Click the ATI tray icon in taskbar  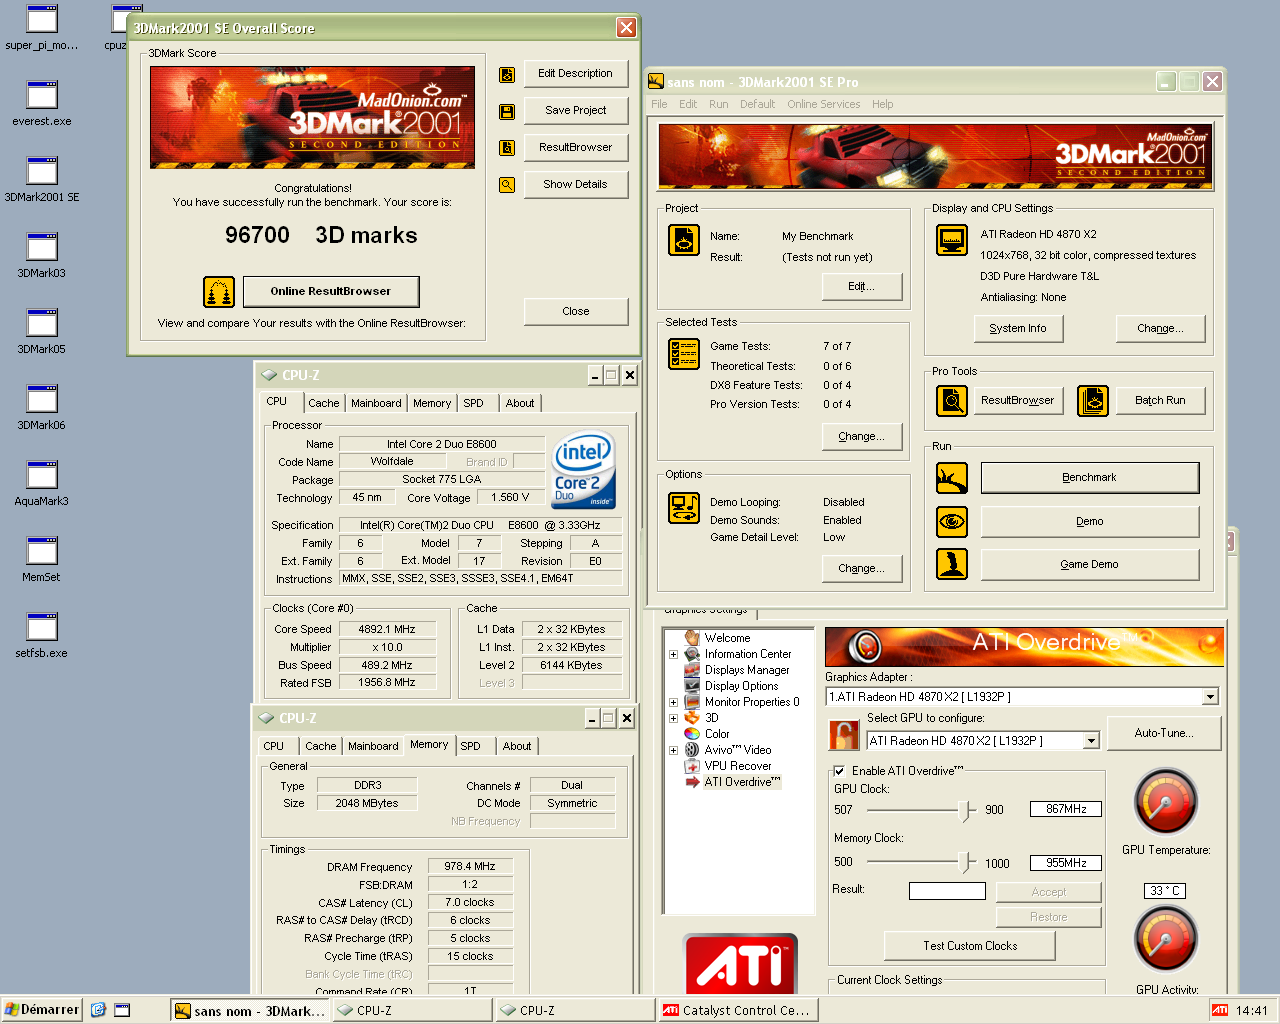coord(1220,1010)
